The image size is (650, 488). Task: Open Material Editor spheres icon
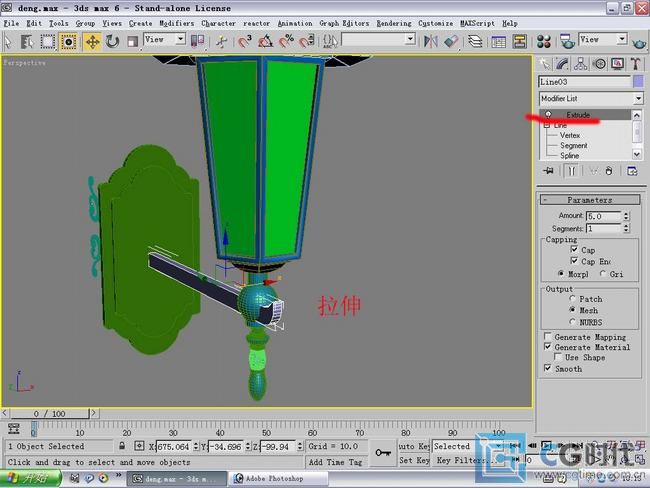543,41
